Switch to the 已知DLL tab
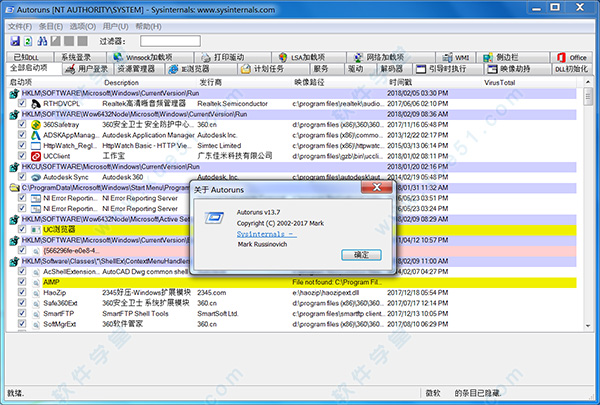This screenshot has width=600, height=405. click(x=29, y=57)
